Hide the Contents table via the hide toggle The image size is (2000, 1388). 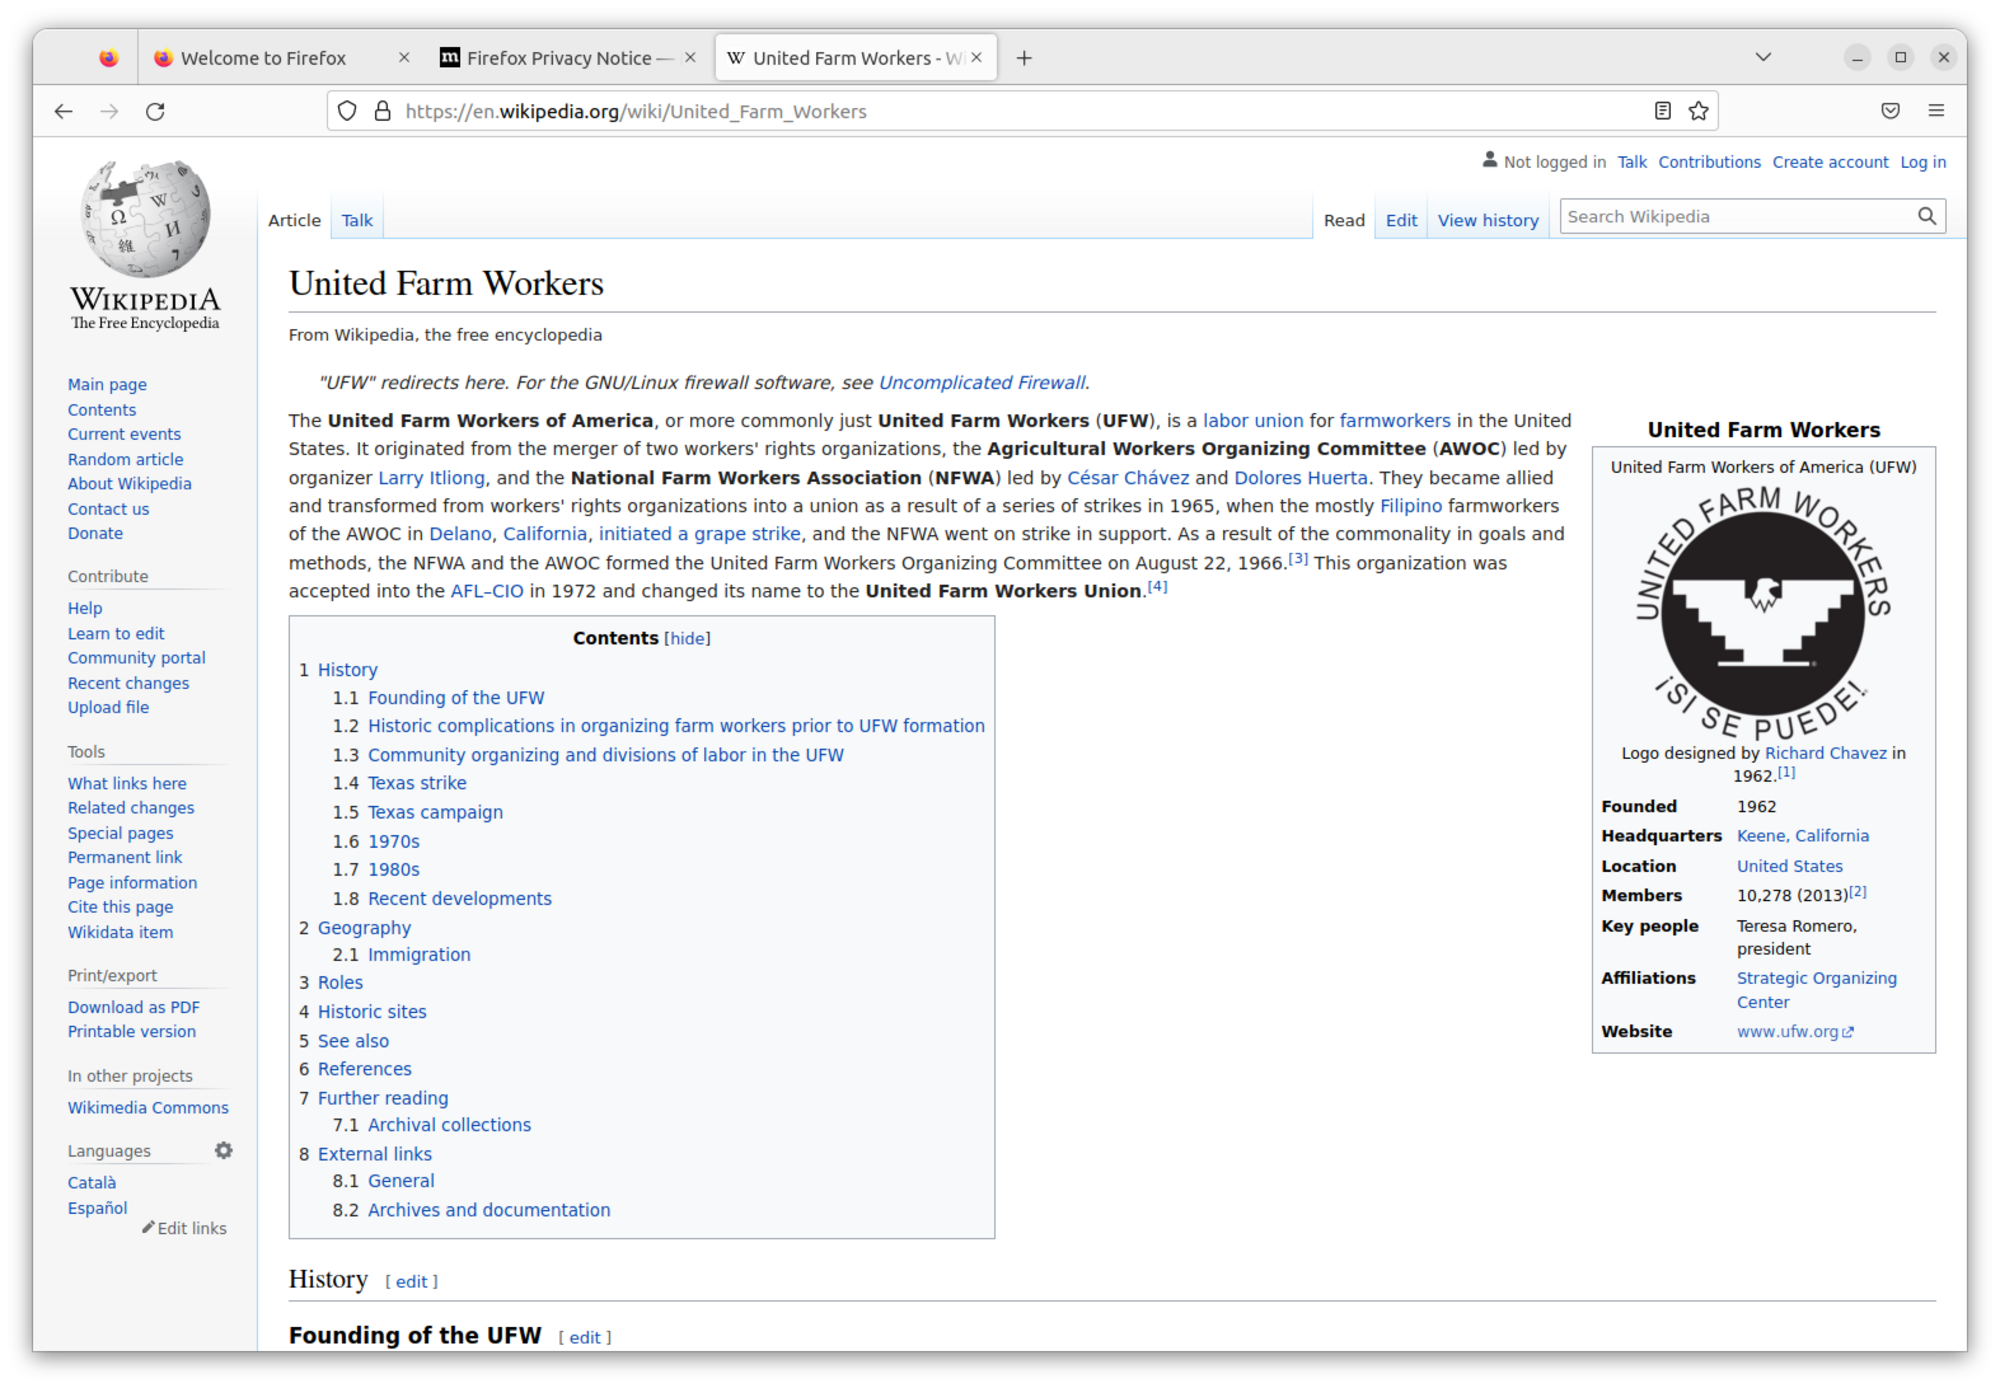pyautogui.click(x=687, y=638)
